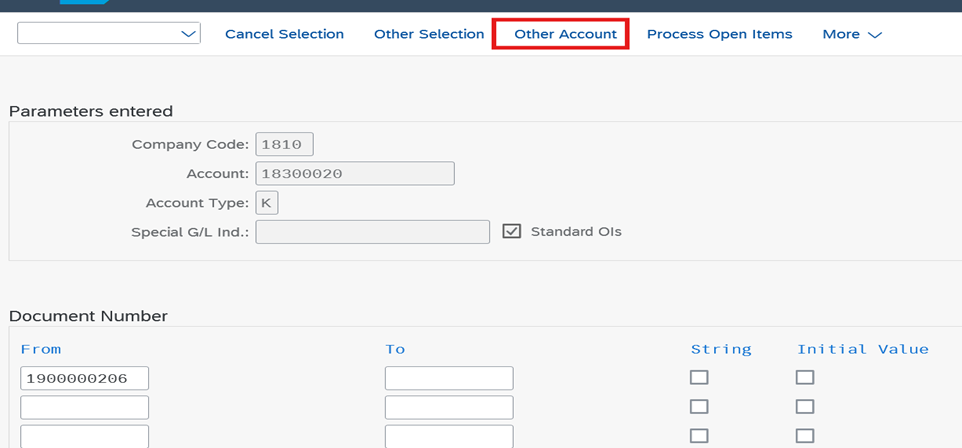The image size is (962, 448).
Task: Enable String checkbox in second row
Action: click(x=699, y=406)
